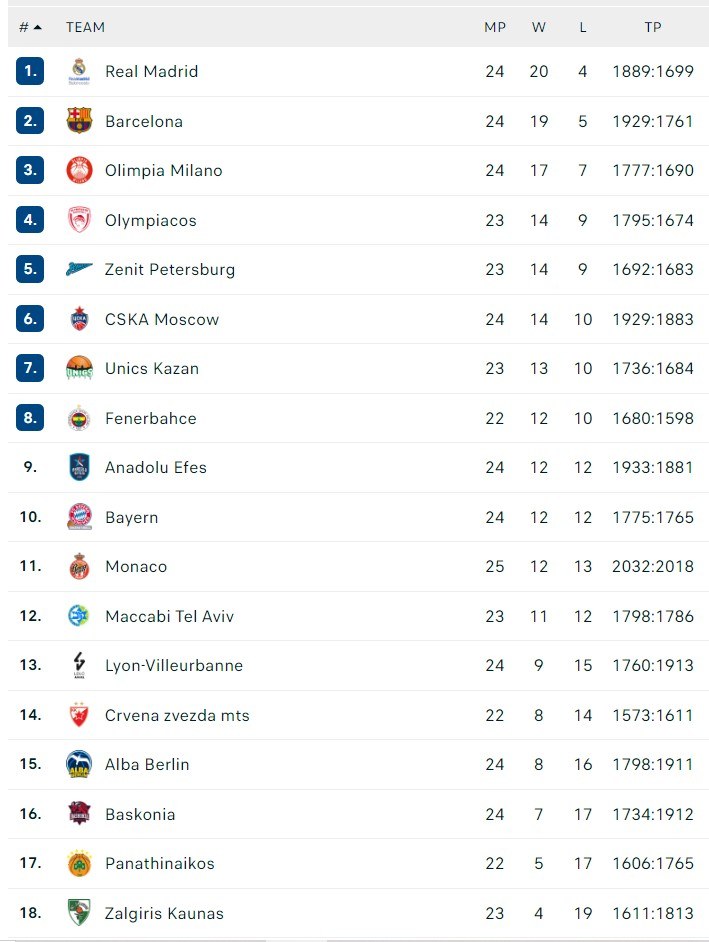Viewport: 709px width, 942px height.
Task: Click the Barcelona team logo
Action: [79, 121]
